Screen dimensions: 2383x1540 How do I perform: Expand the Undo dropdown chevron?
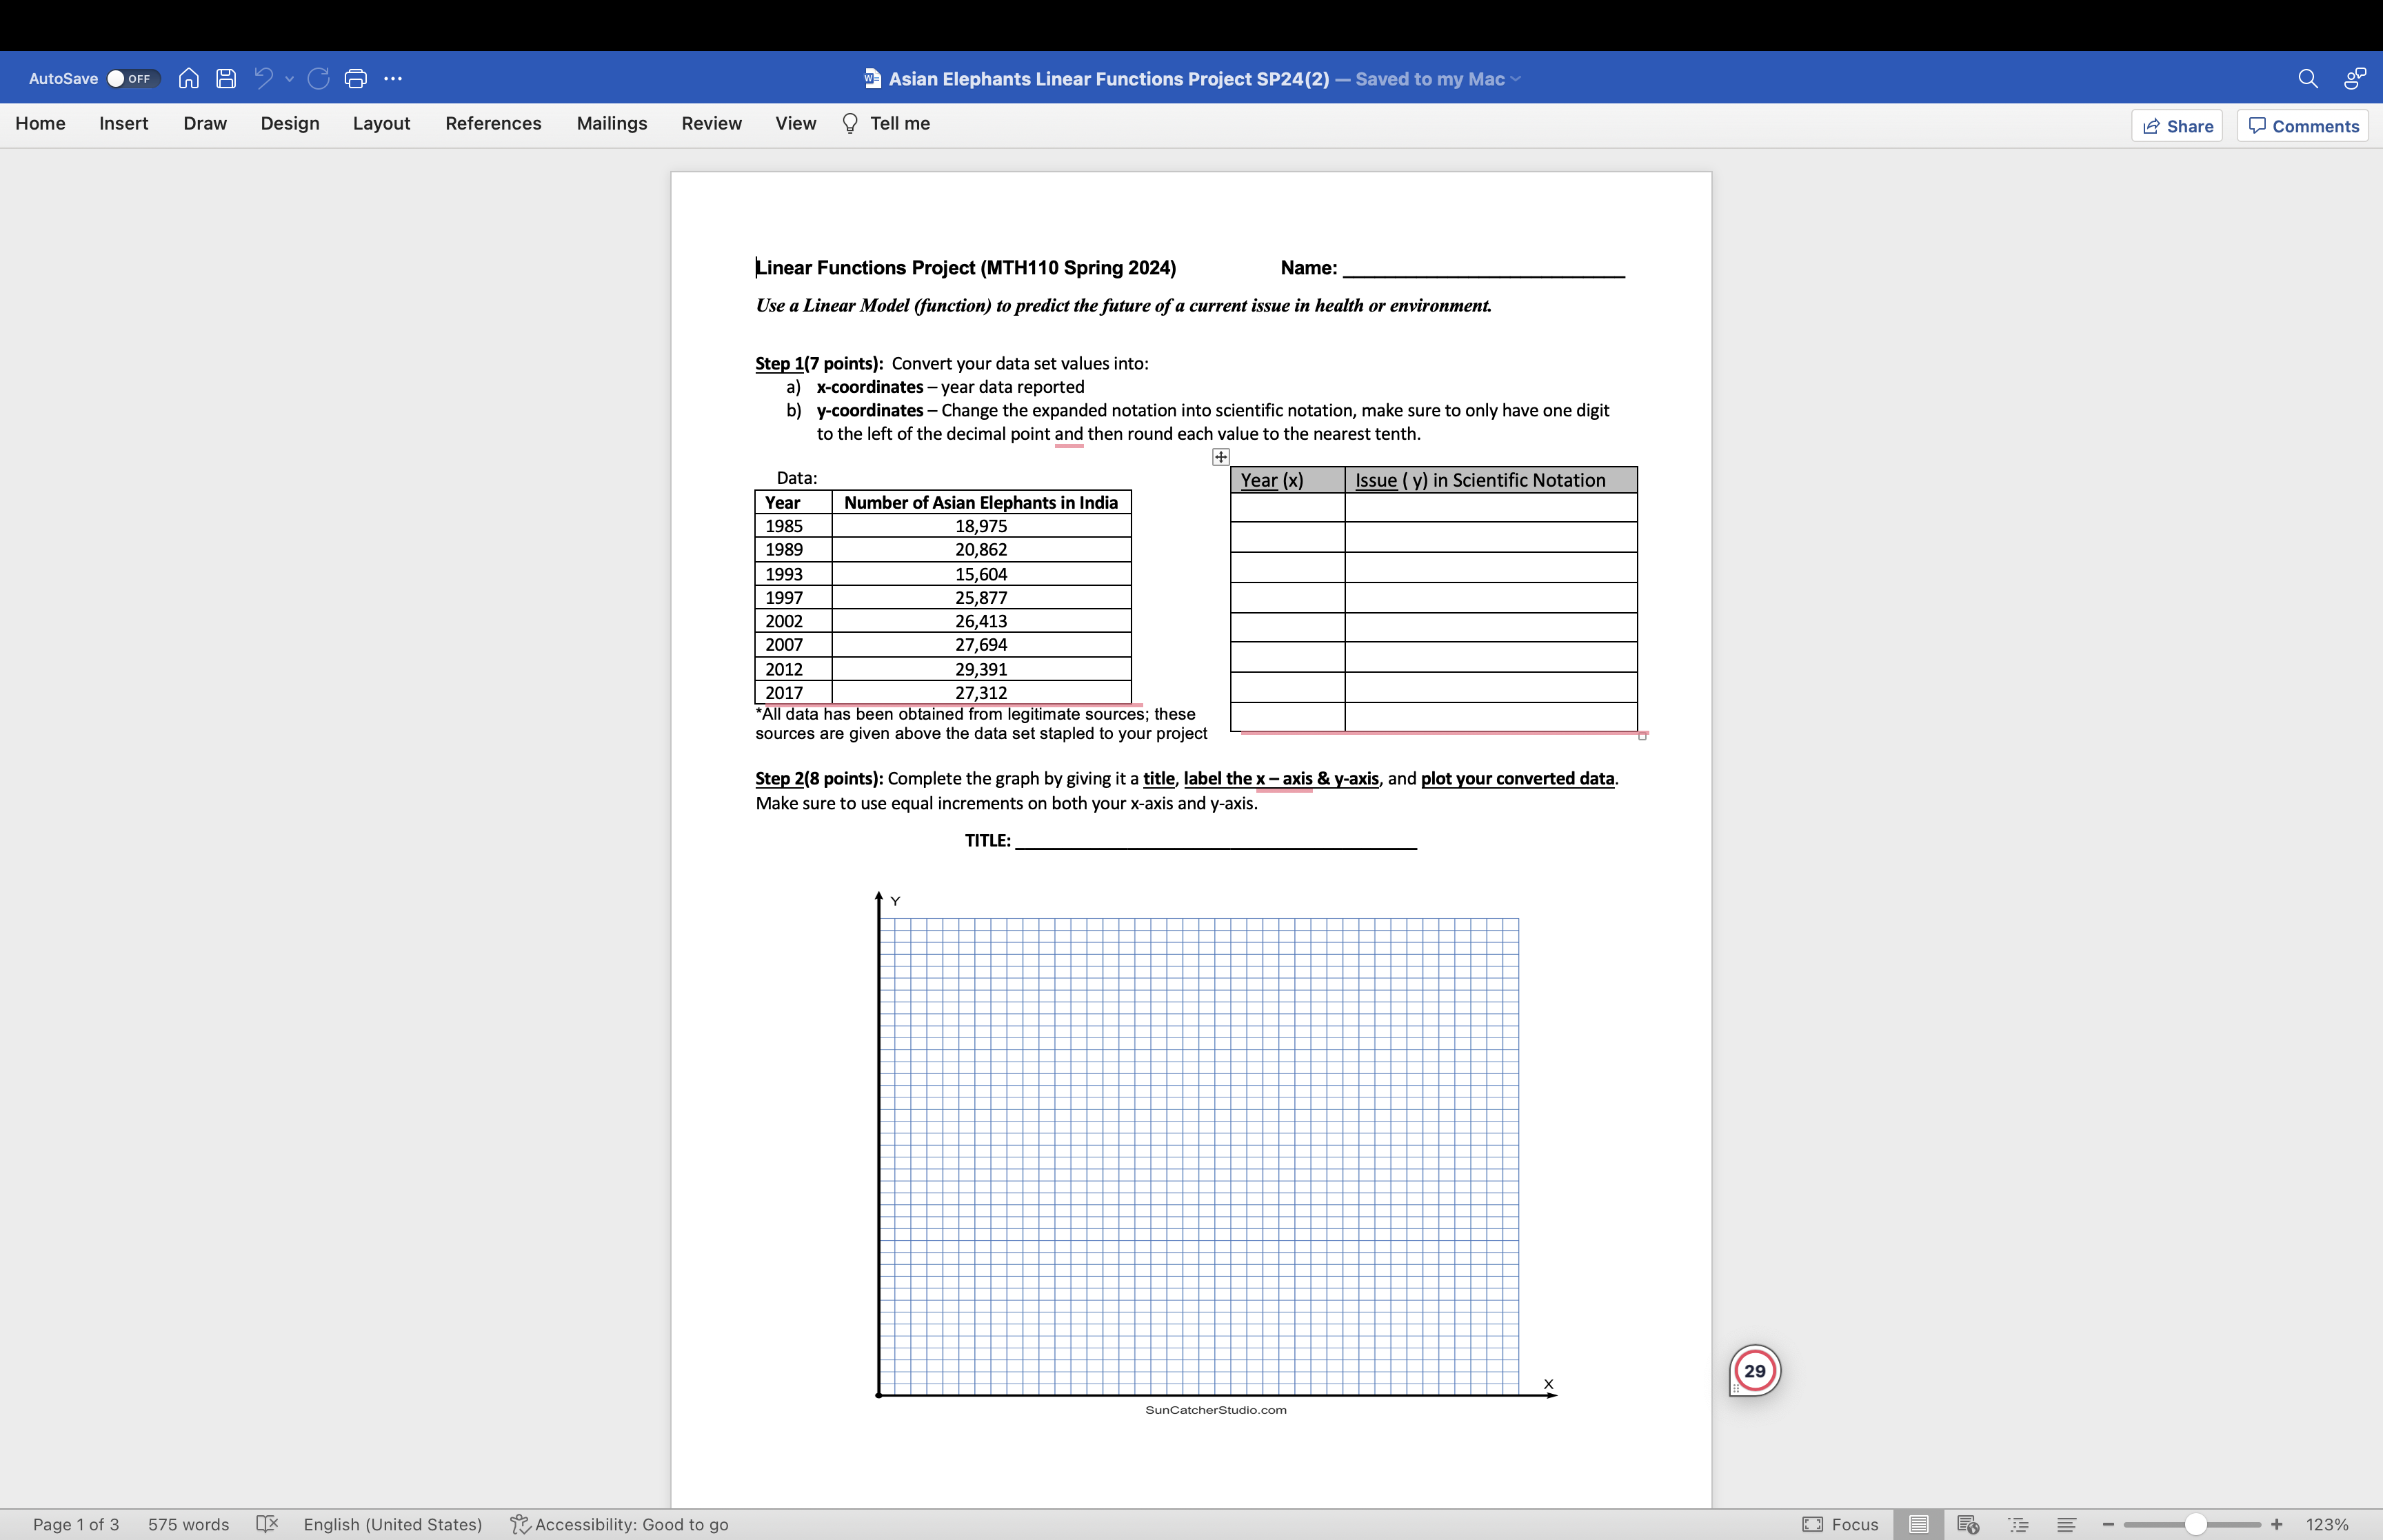tap(289, 78)
